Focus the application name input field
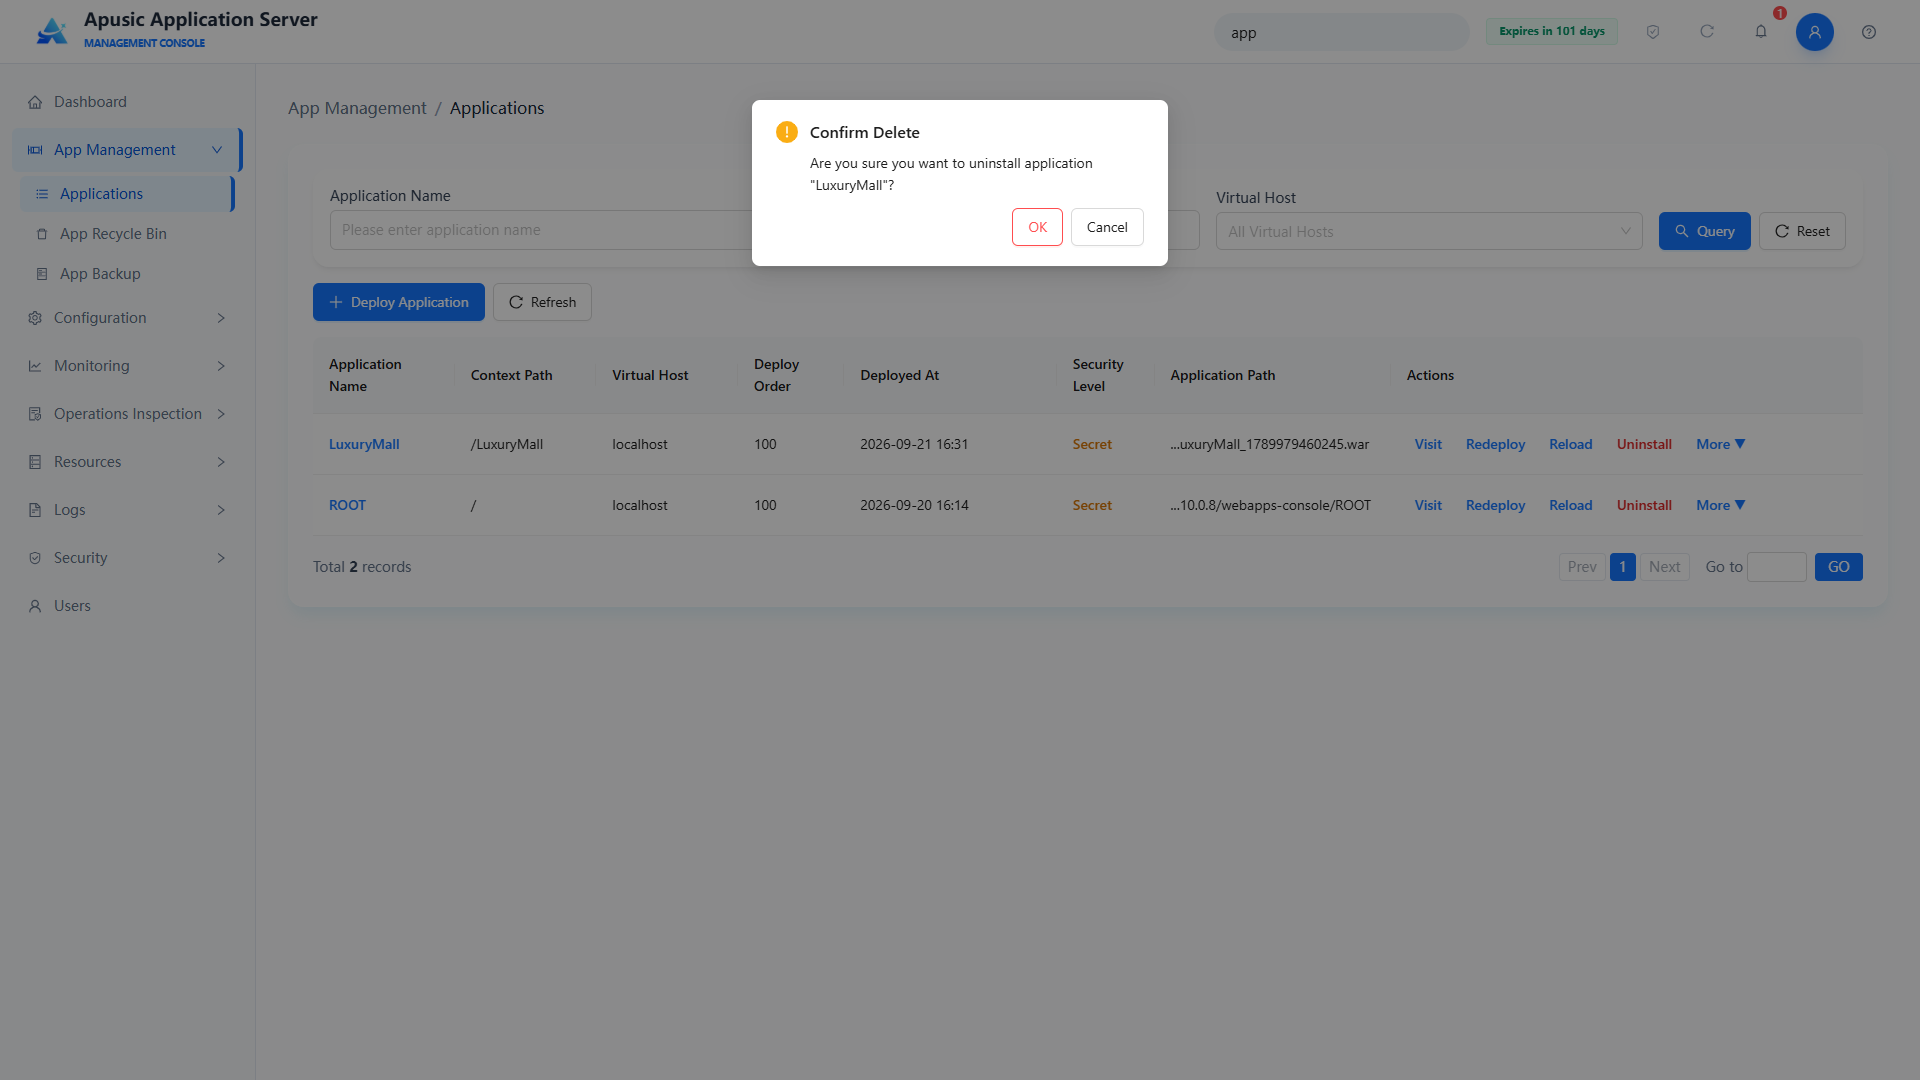Image resolution: width=1920 pixels, height=1080 pixels. [x=541, y=230]
